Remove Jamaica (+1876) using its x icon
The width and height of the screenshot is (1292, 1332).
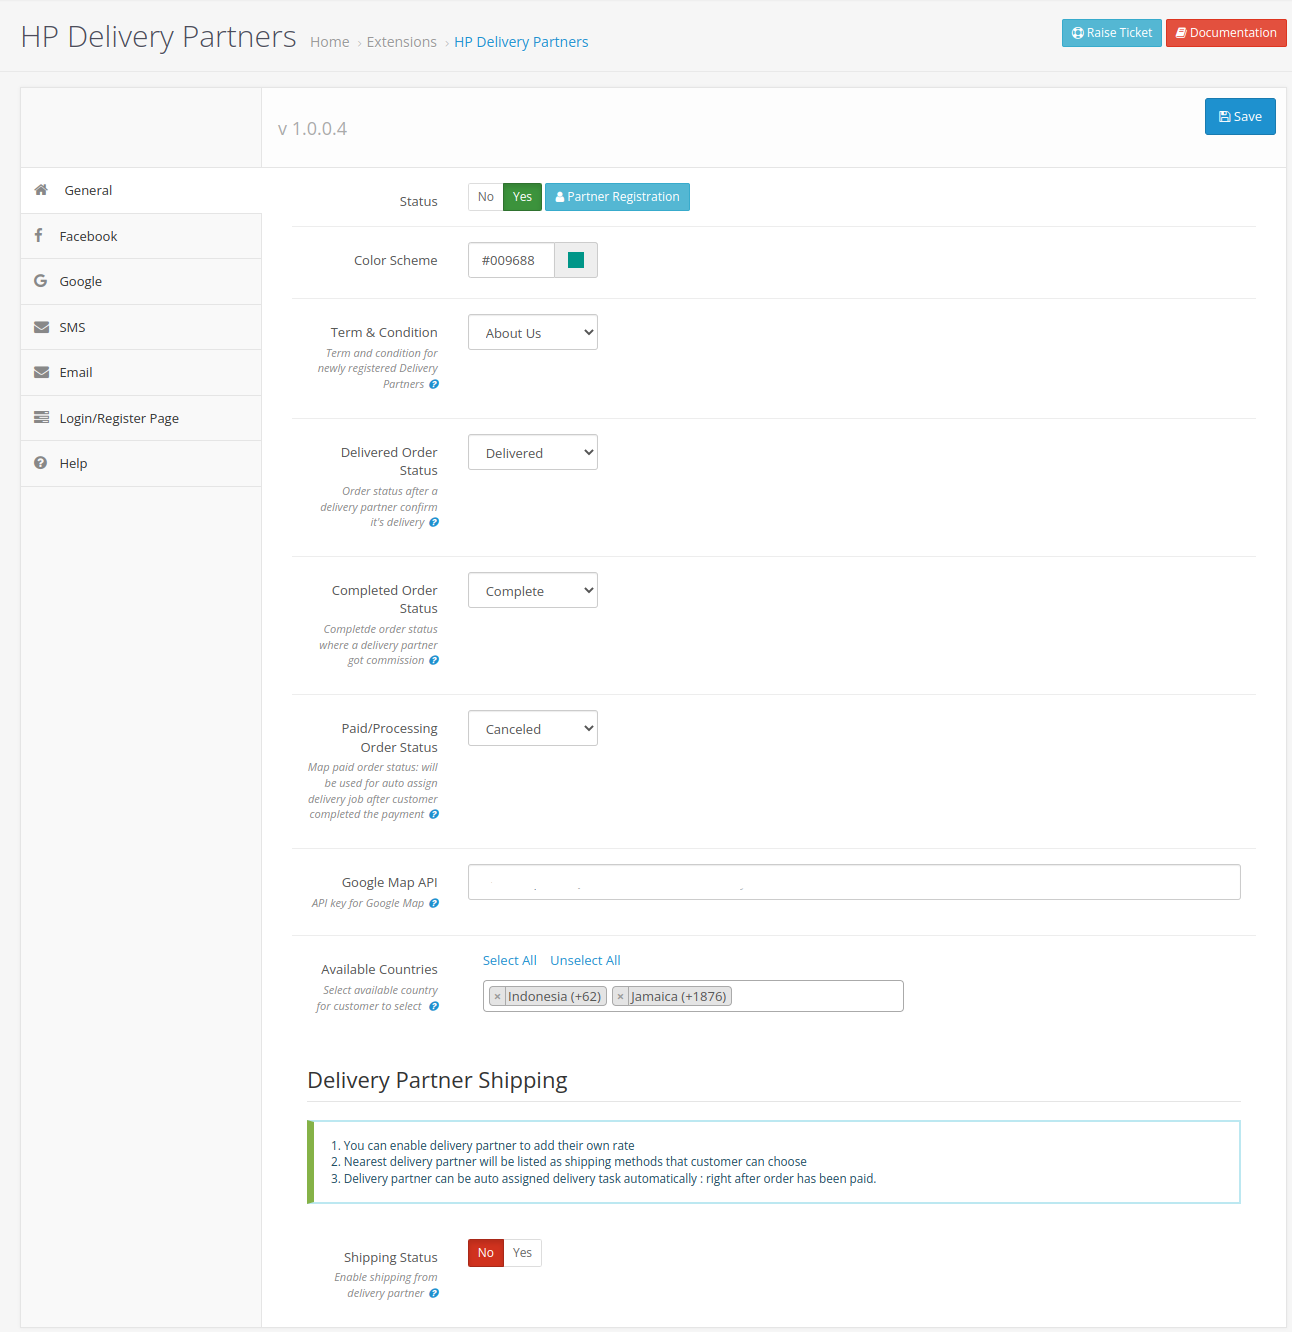pos(620,997)
